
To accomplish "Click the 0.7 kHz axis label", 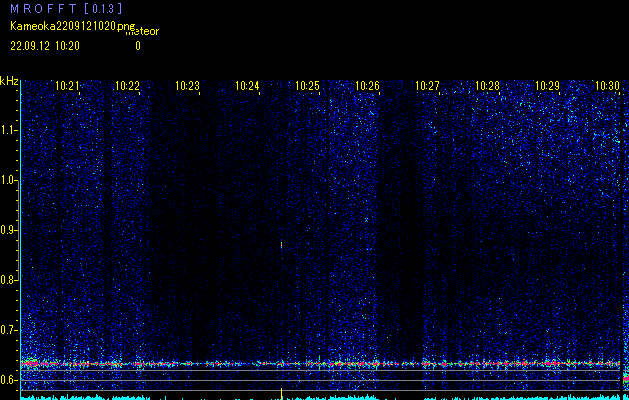I will [8, 330].
